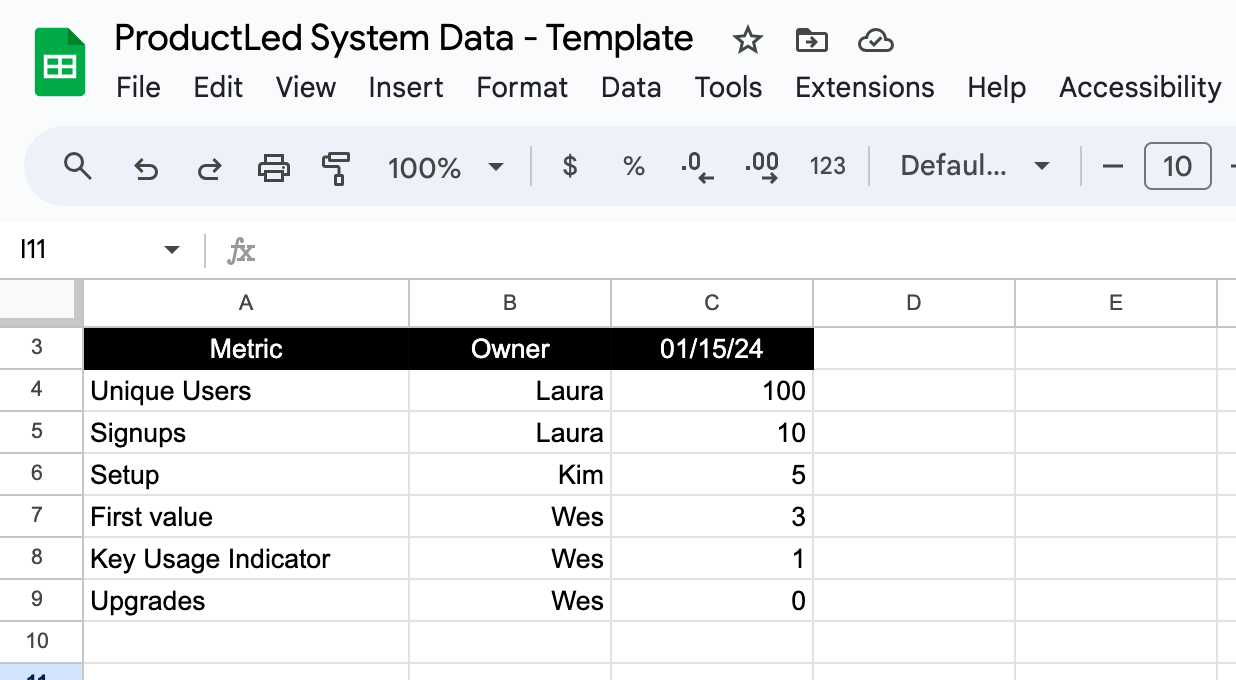1236x680 pixels.
Task: Undo the last action
Action: pyautogui.click(x=146, y=167)
